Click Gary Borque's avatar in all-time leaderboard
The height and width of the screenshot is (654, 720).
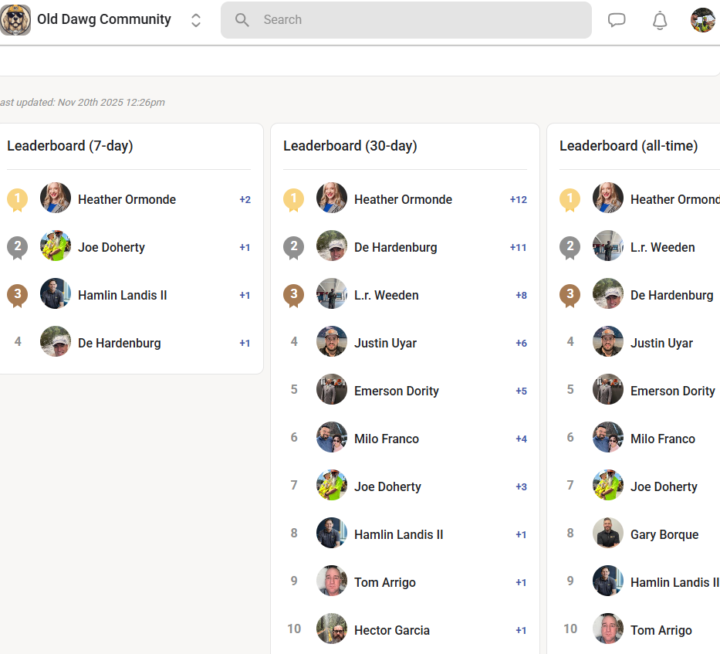608,534
